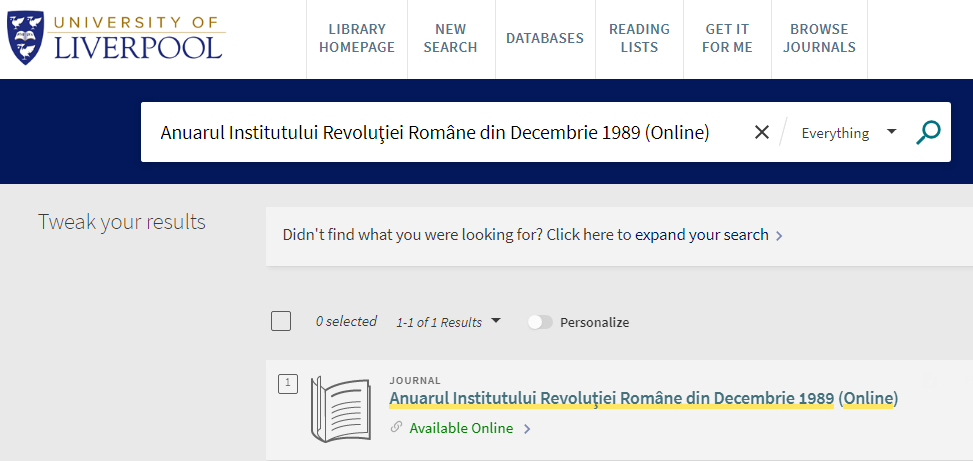Open Library Homepage menu item

(357, 38)
